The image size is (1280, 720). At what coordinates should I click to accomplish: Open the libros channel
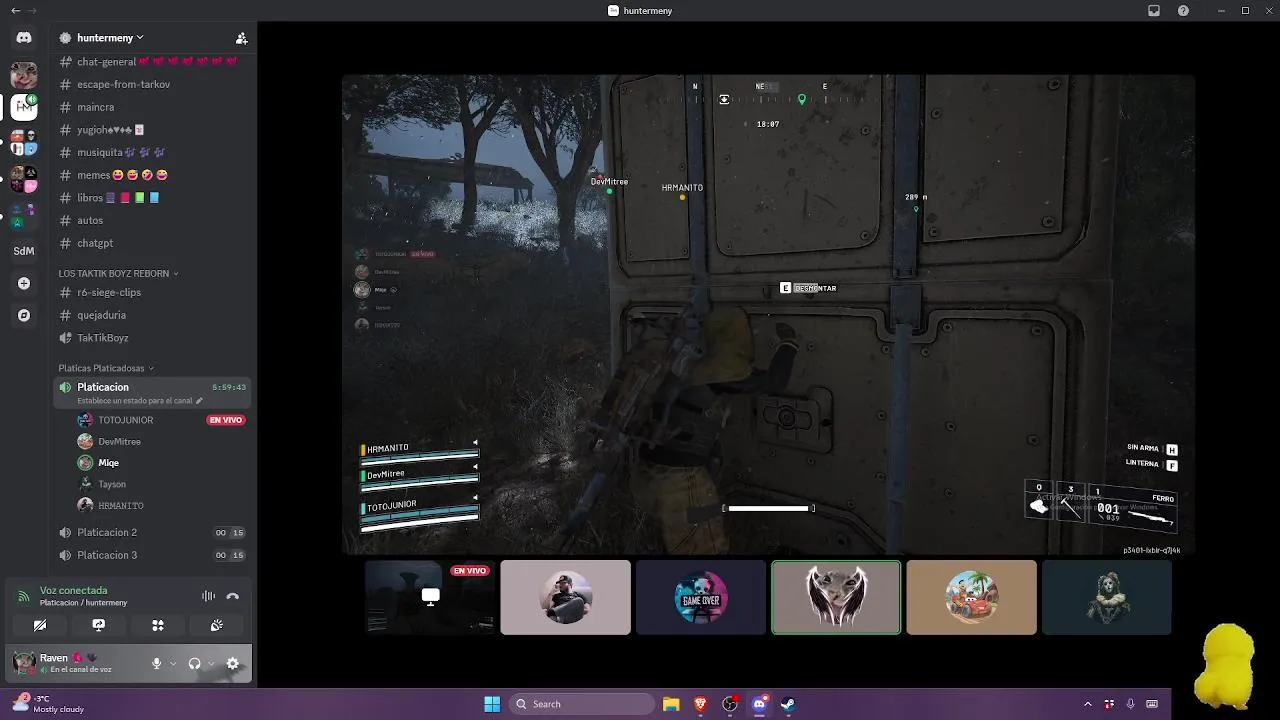pyautogui.click(x=152, y=198)
